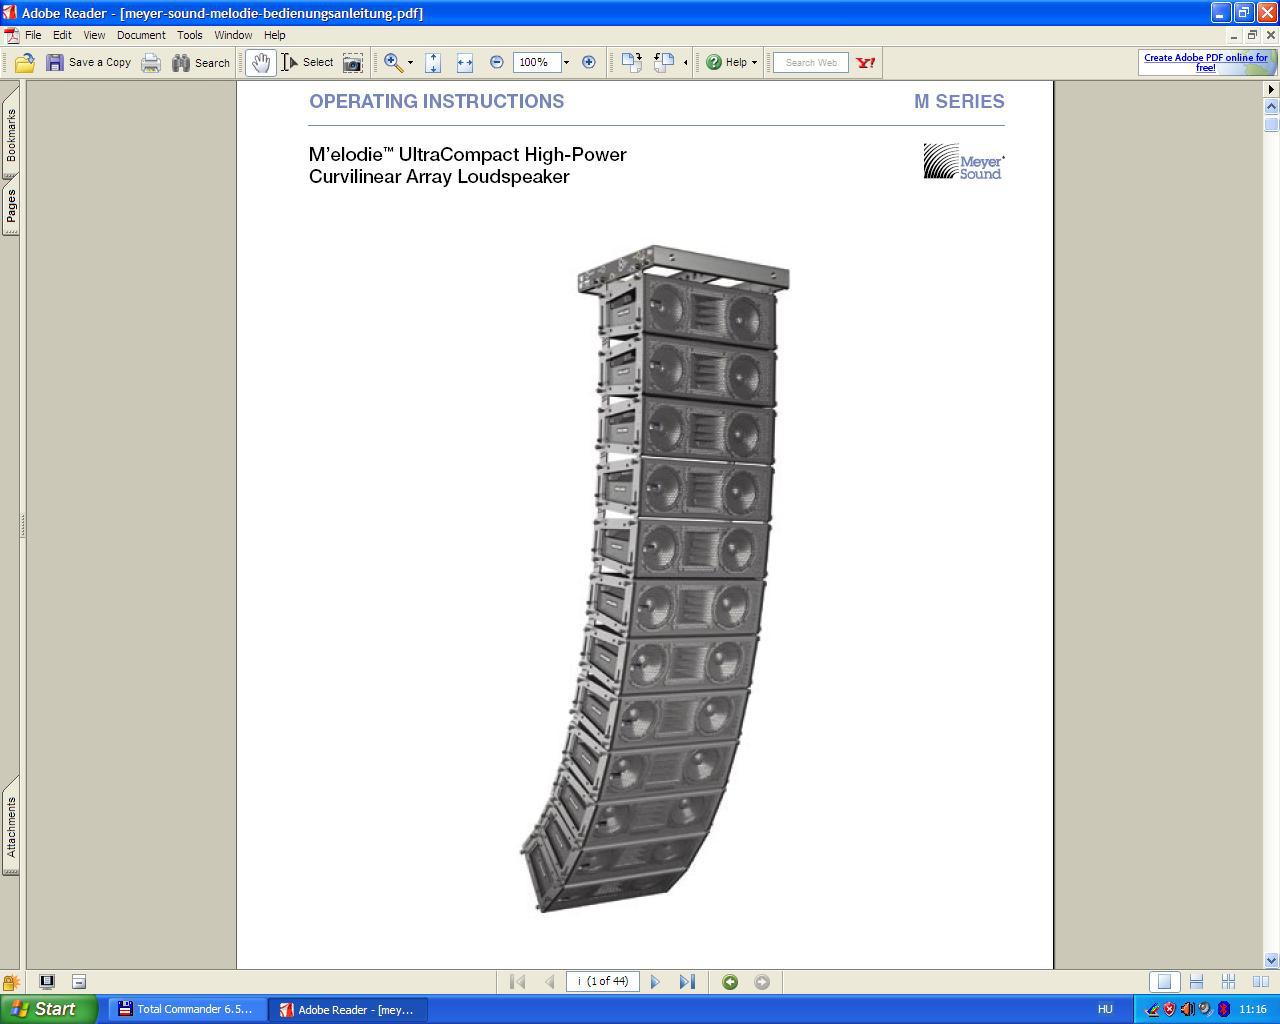Open the Tools menu
Viewport: 1280px width, 1024px height.
pyautogui.click(x=190, y=35)
